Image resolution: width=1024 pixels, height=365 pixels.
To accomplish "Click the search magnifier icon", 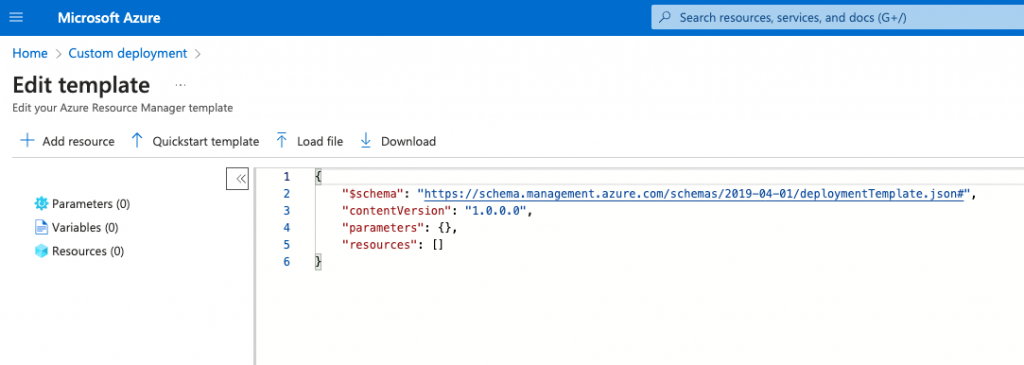I will click(x=665, y=18).
